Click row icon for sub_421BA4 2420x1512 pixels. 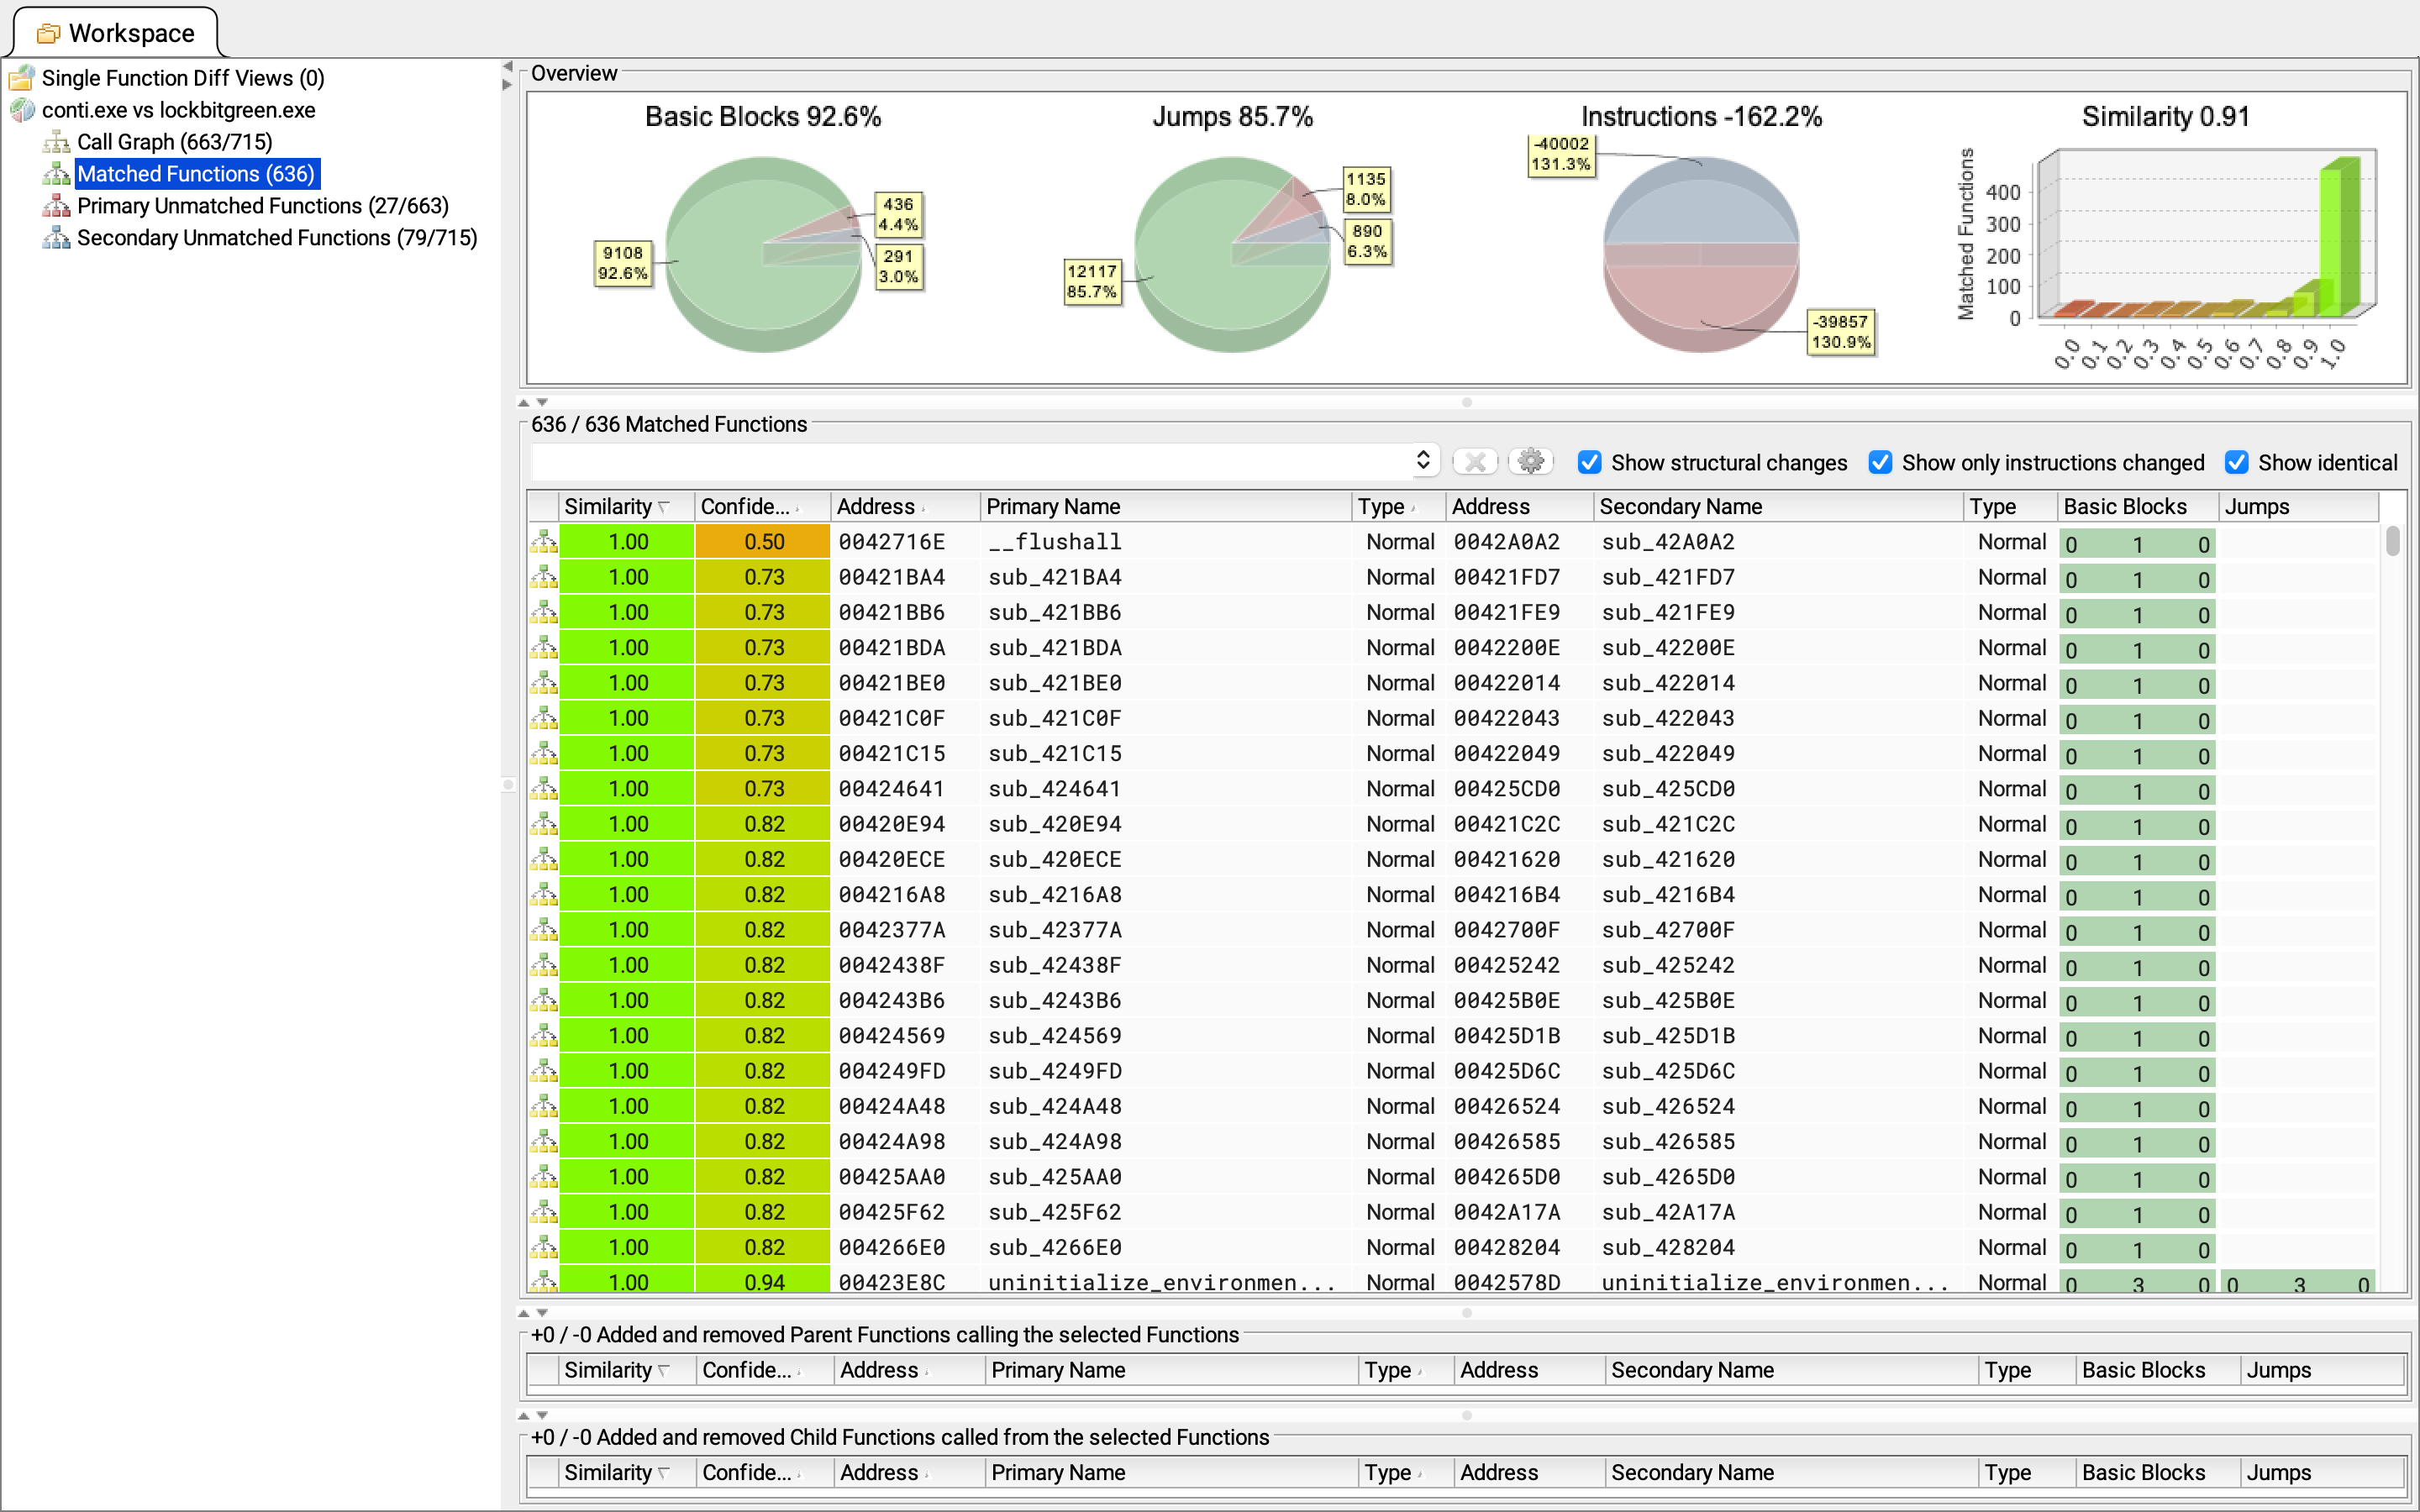tap(544, 577)
